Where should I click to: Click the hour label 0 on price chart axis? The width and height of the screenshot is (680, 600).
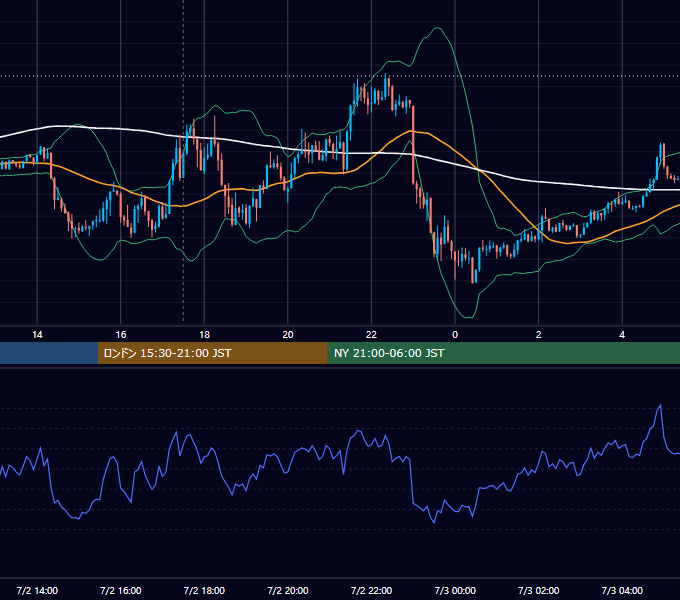tap(455, 335)
